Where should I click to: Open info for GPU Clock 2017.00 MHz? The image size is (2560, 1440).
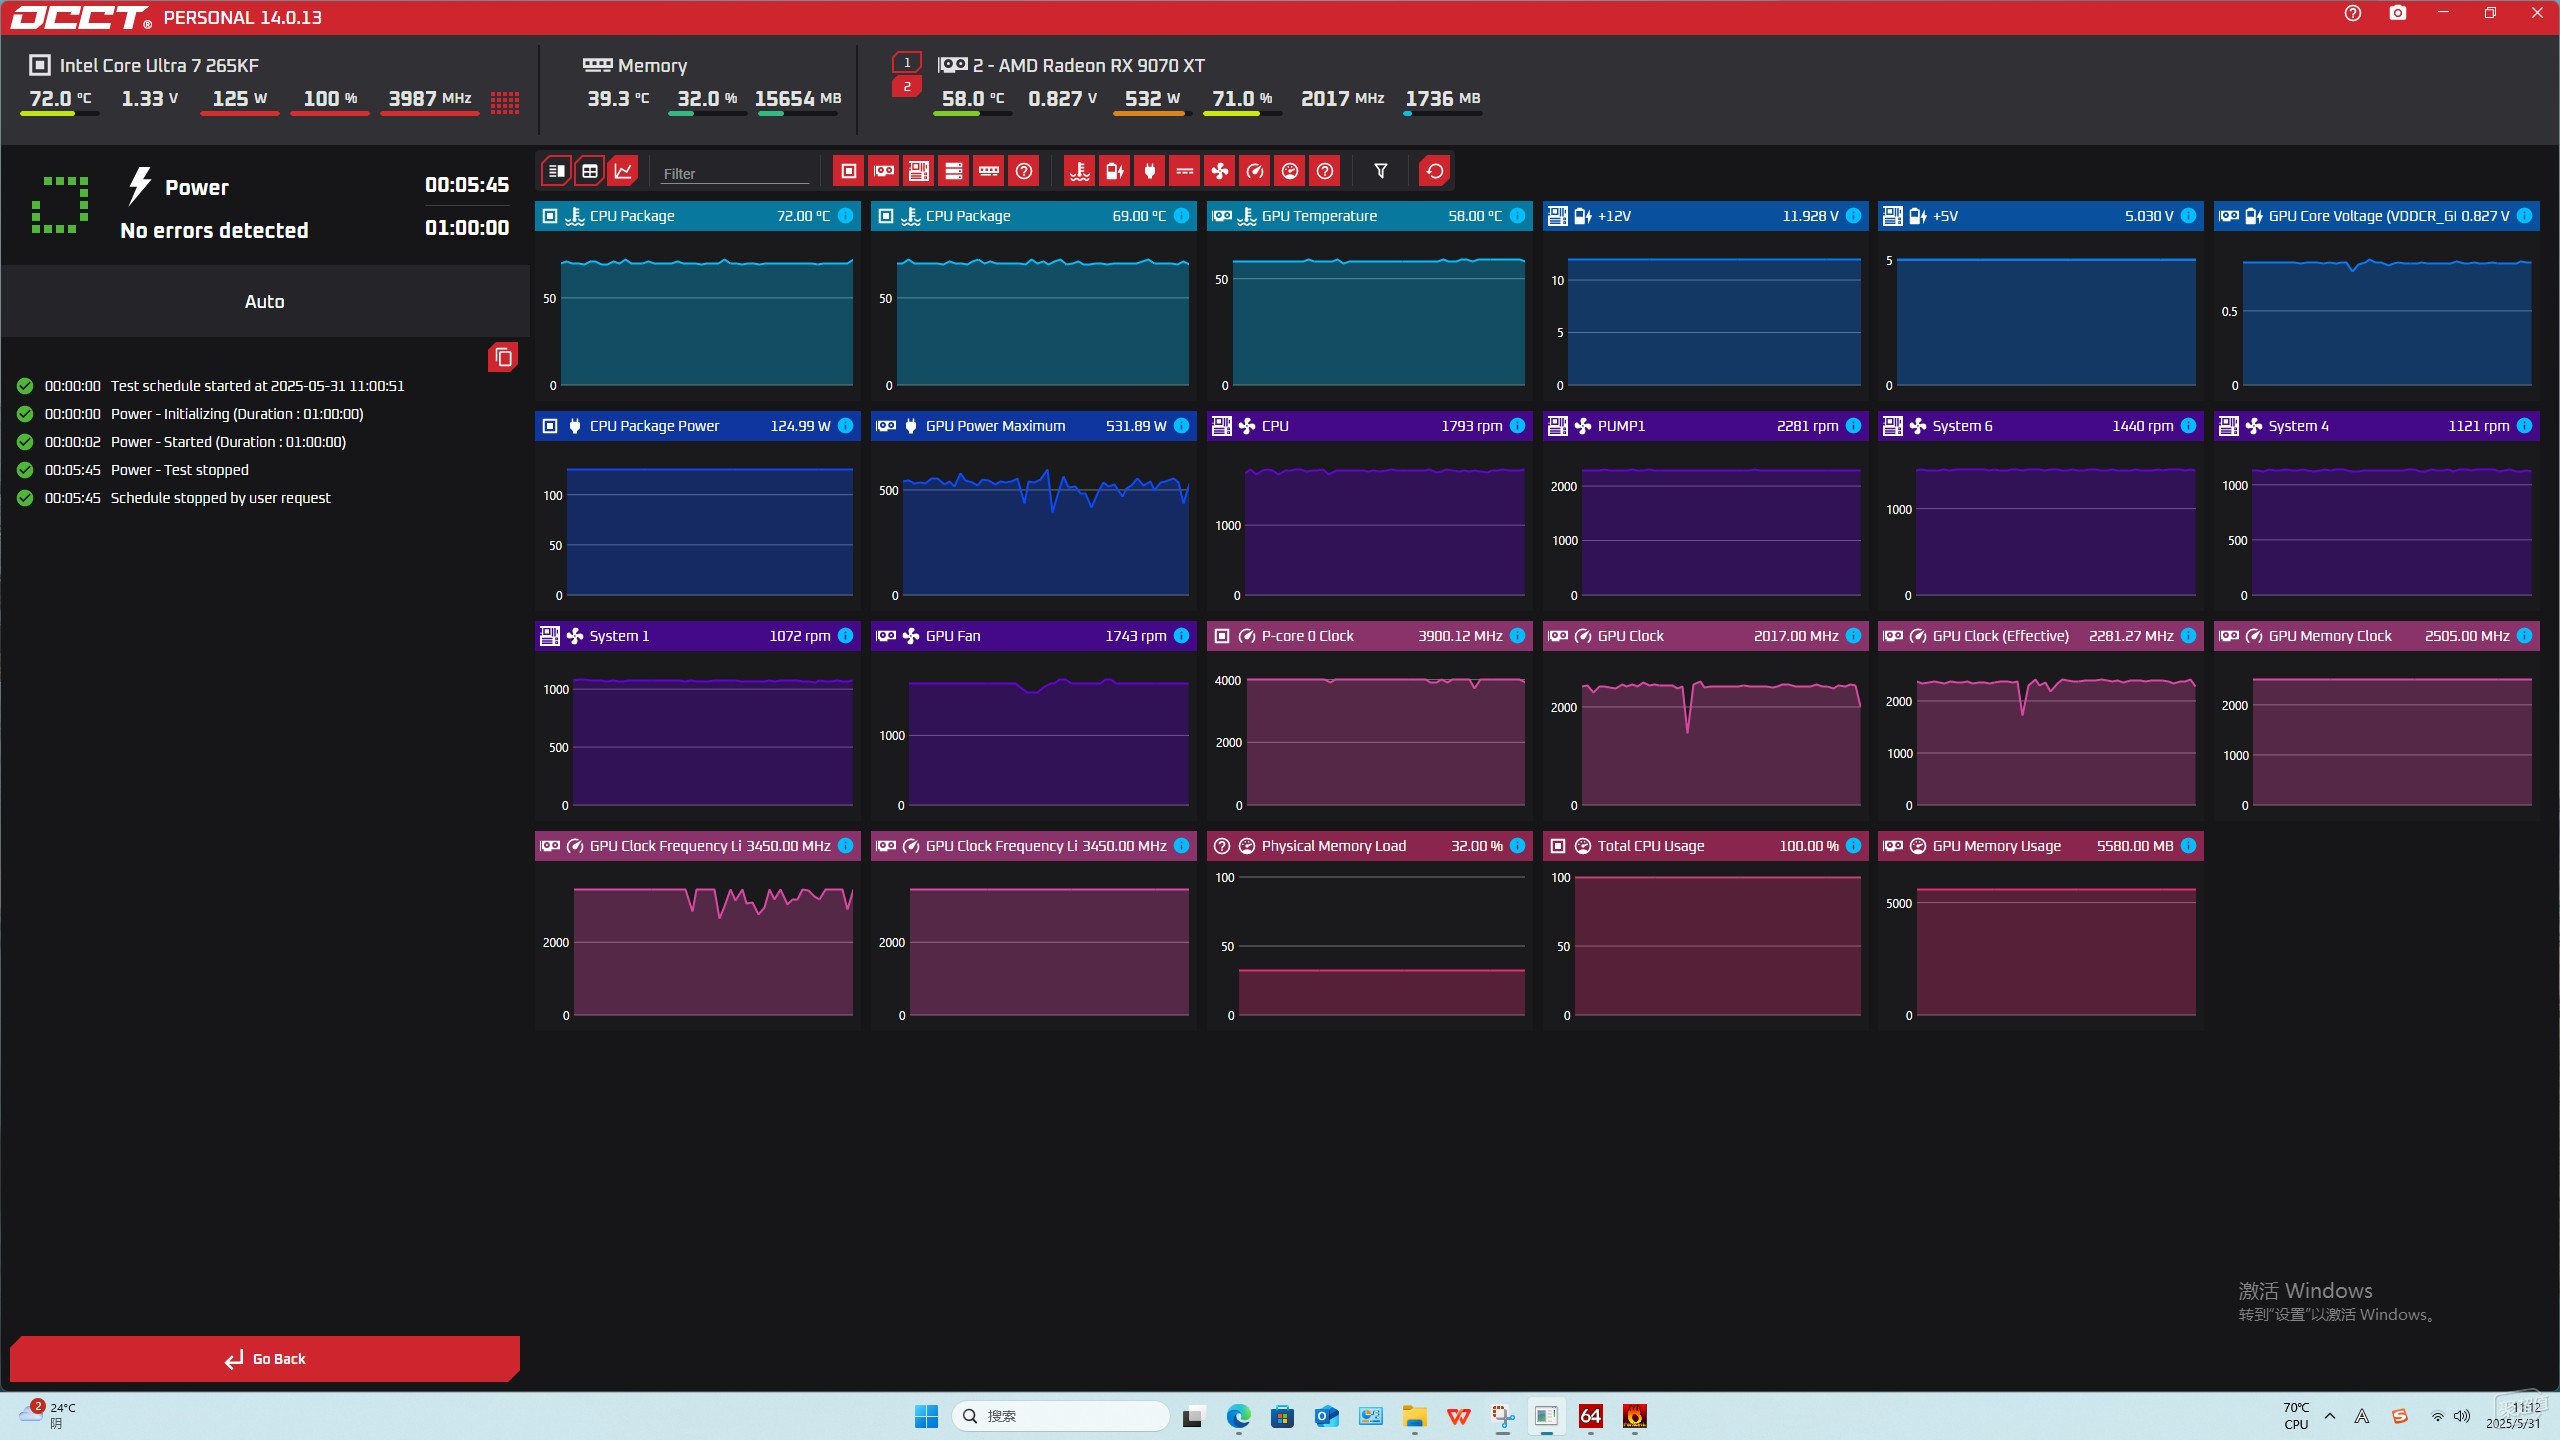point(1854,636)
